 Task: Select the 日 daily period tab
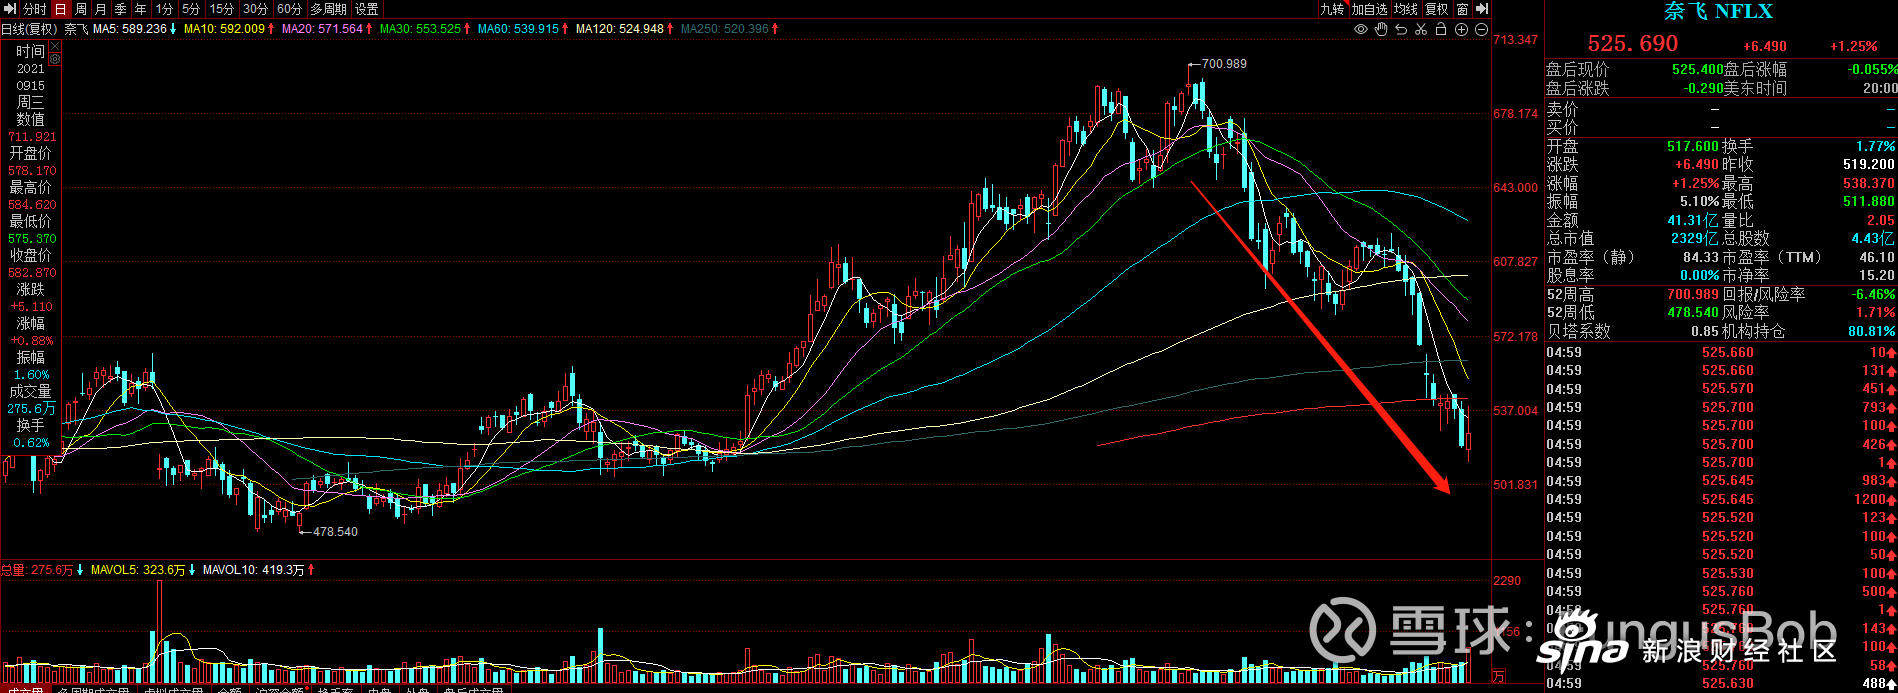[60, 9]
